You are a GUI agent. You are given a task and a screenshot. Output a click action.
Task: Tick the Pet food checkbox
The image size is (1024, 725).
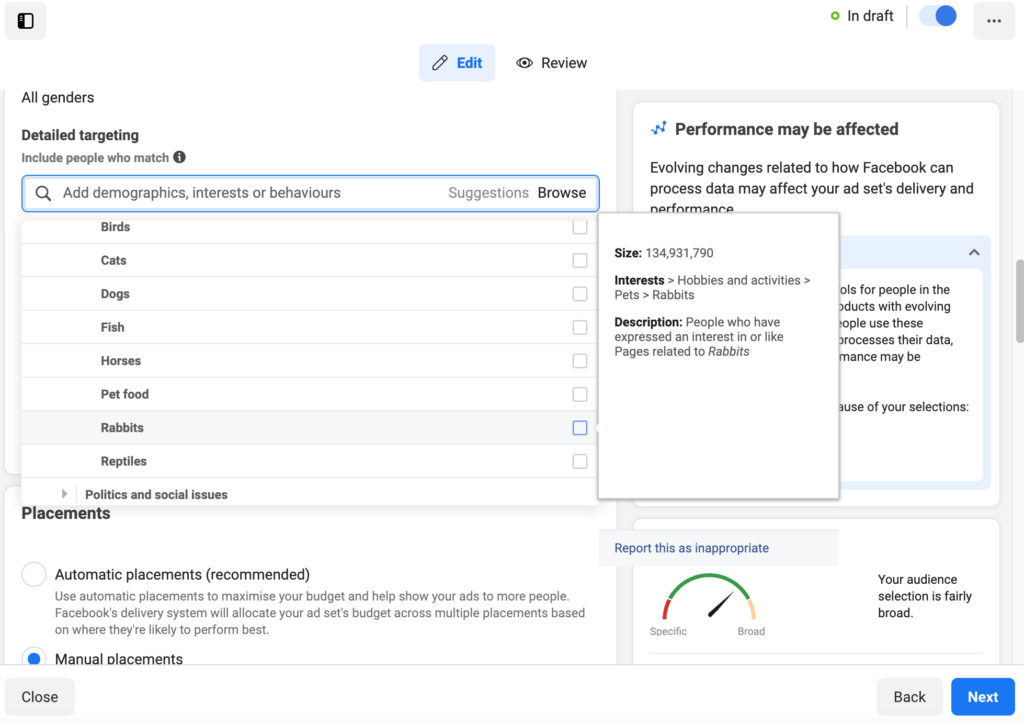[580, 395]
